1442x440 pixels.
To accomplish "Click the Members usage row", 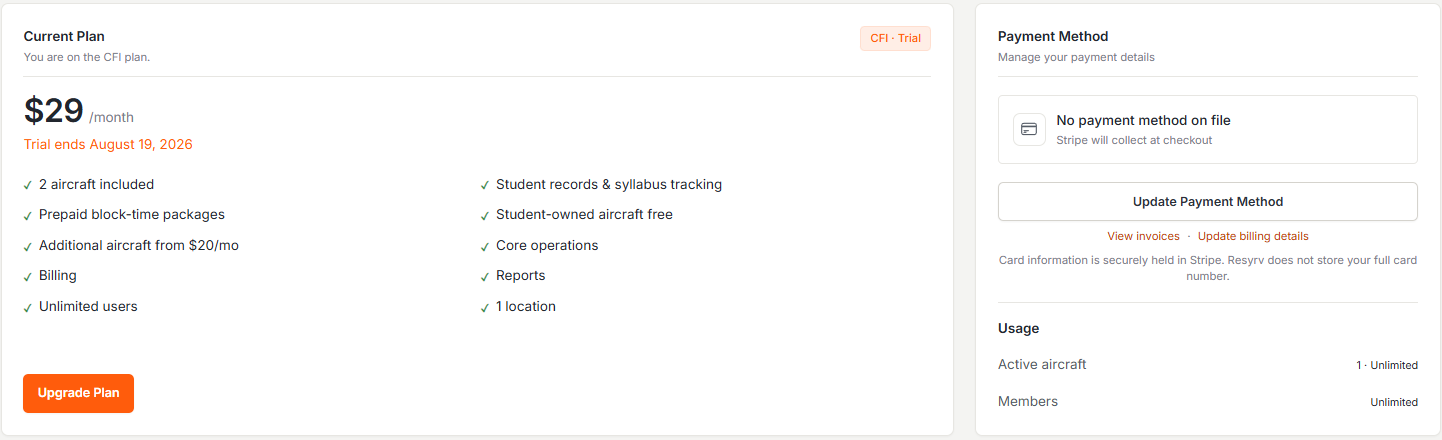I will [x=1207, y=401].
